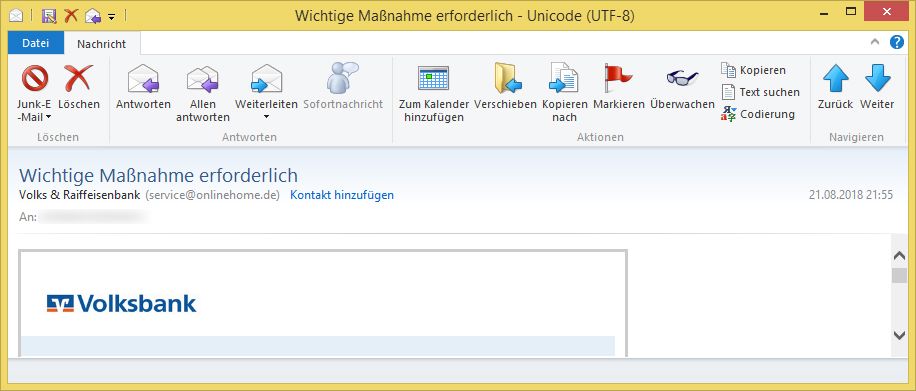Viewport: 916px width, 391px height.
Task: Click the red X delete icon in title bar
Action: coord(71,16)
